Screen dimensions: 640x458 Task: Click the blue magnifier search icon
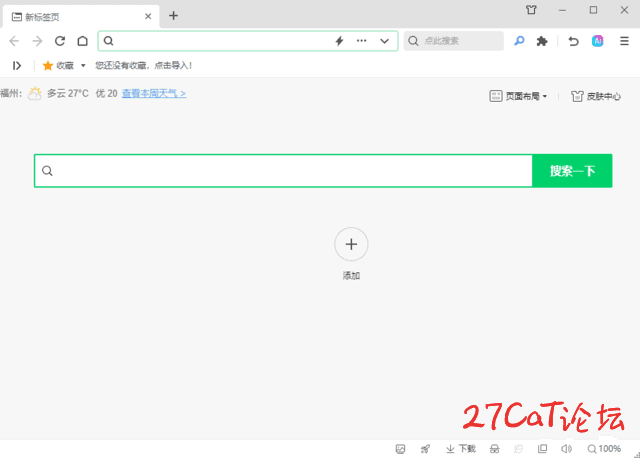click(x=519, y=41)
